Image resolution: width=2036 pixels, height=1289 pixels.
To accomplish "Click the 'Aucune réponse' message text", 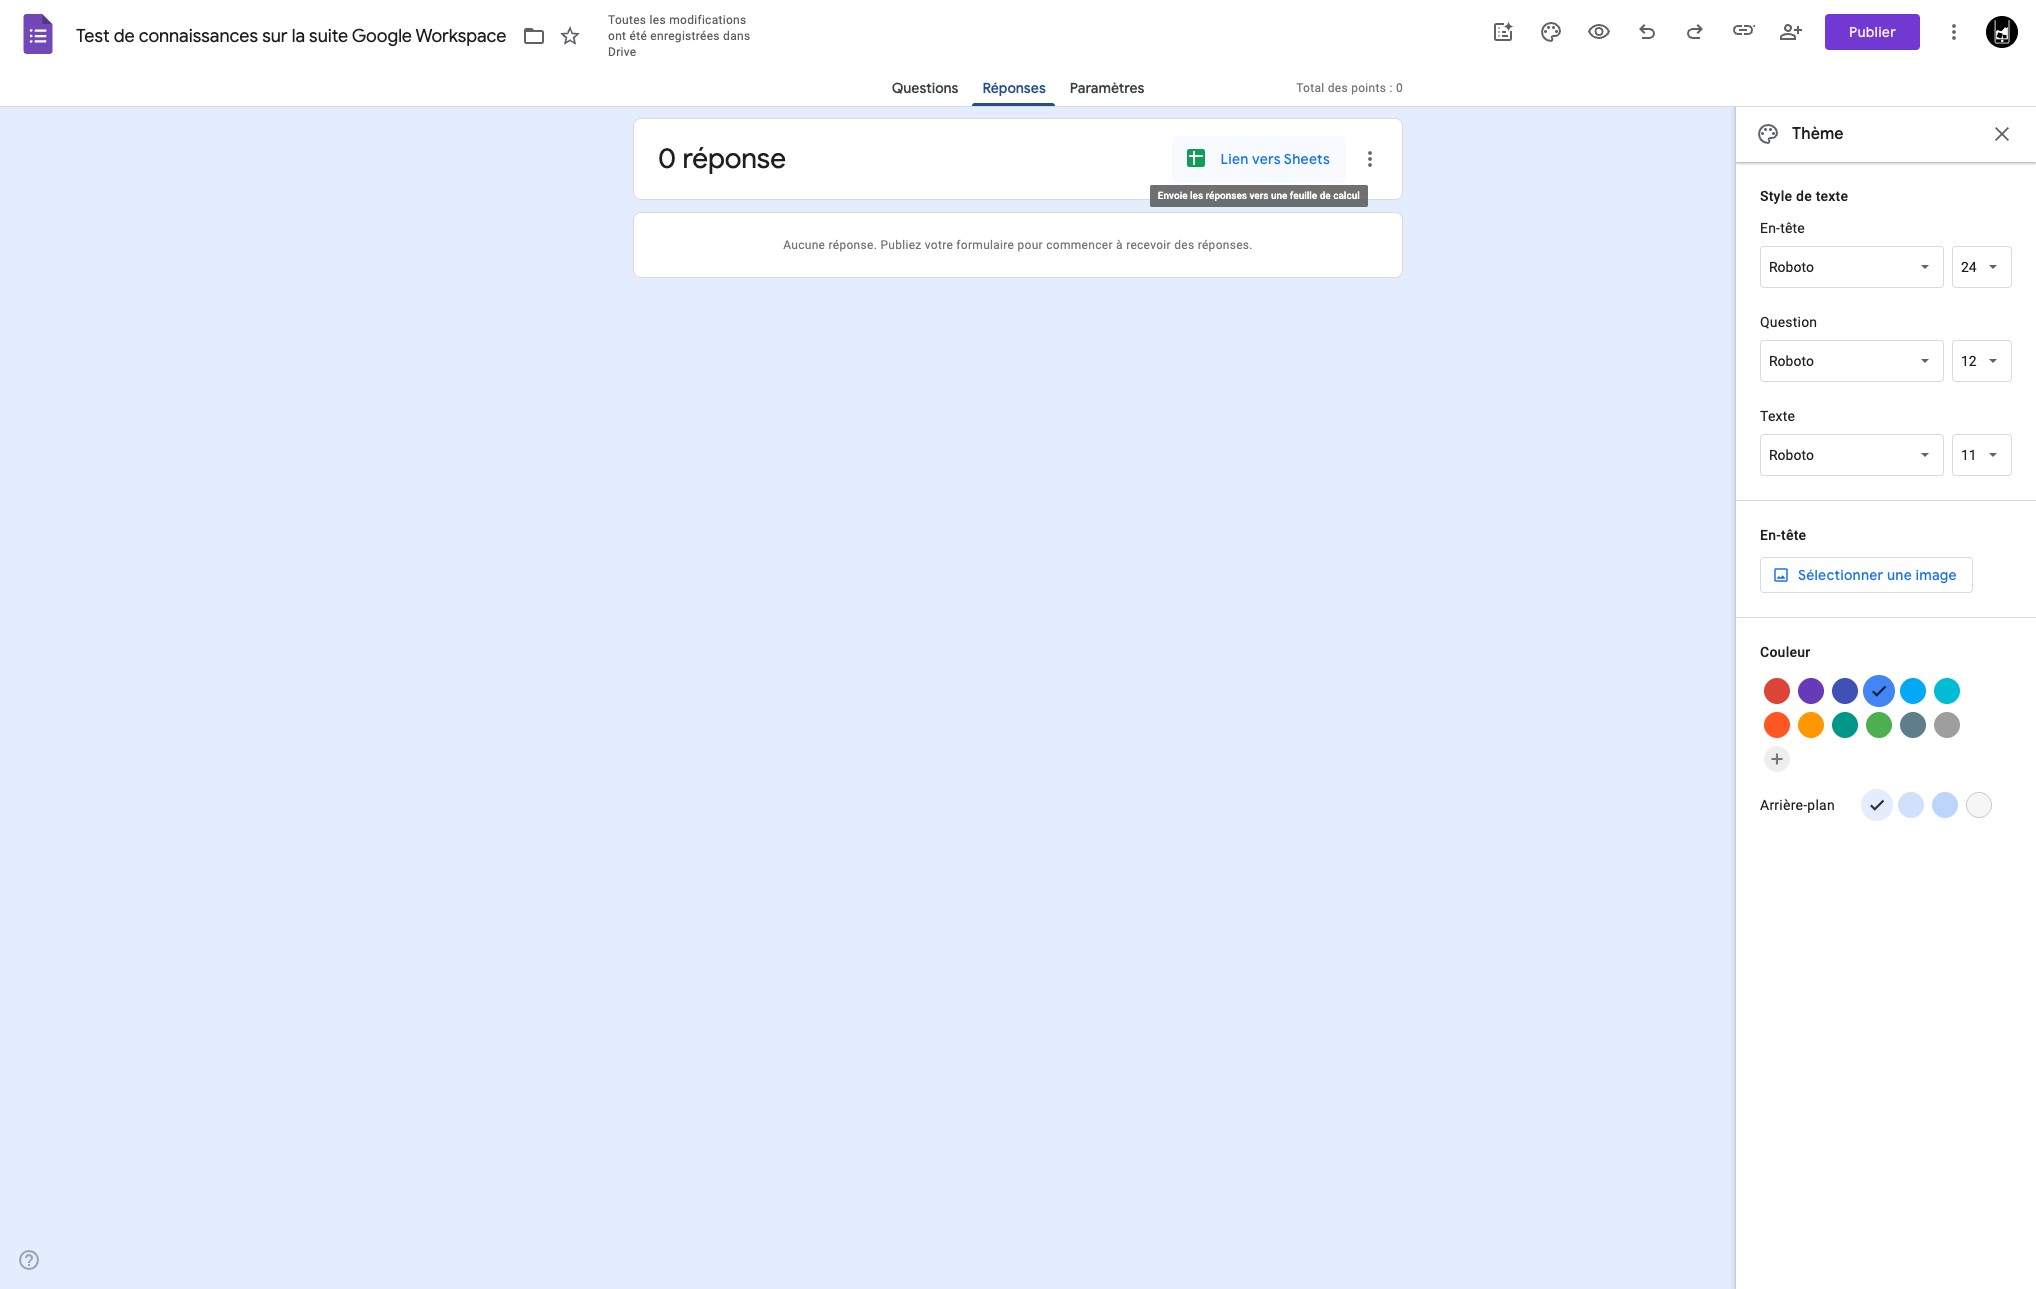I will tap(1017, 245).
